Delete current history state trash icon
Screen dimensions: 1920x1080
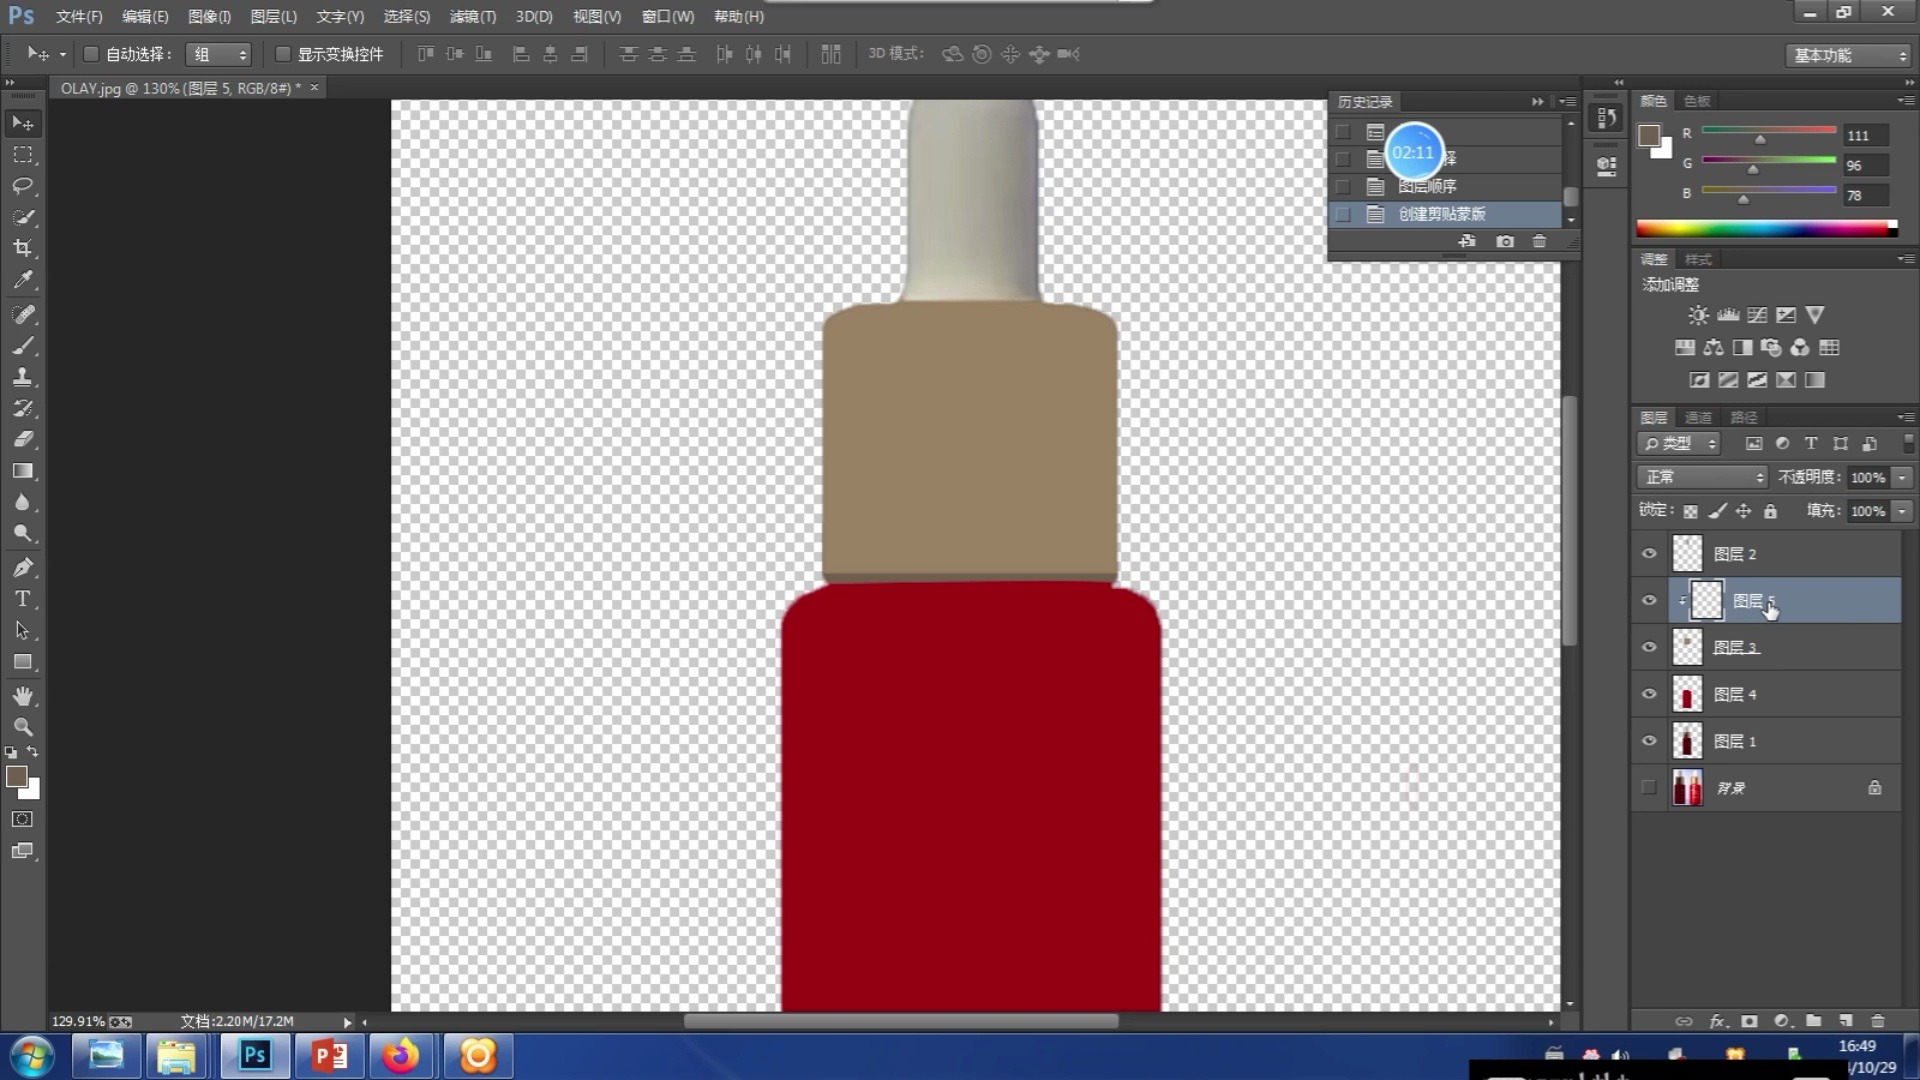pos(1539,241)
